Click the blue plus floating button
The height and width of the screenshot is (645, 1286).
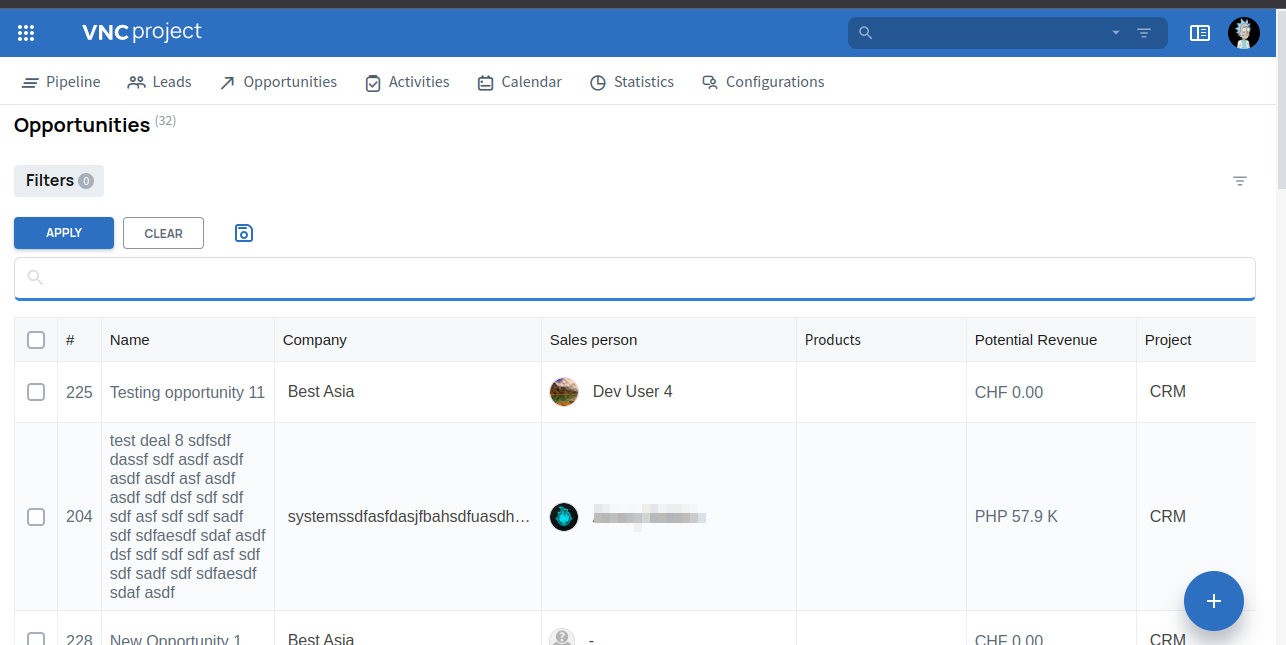(1213, 601)
